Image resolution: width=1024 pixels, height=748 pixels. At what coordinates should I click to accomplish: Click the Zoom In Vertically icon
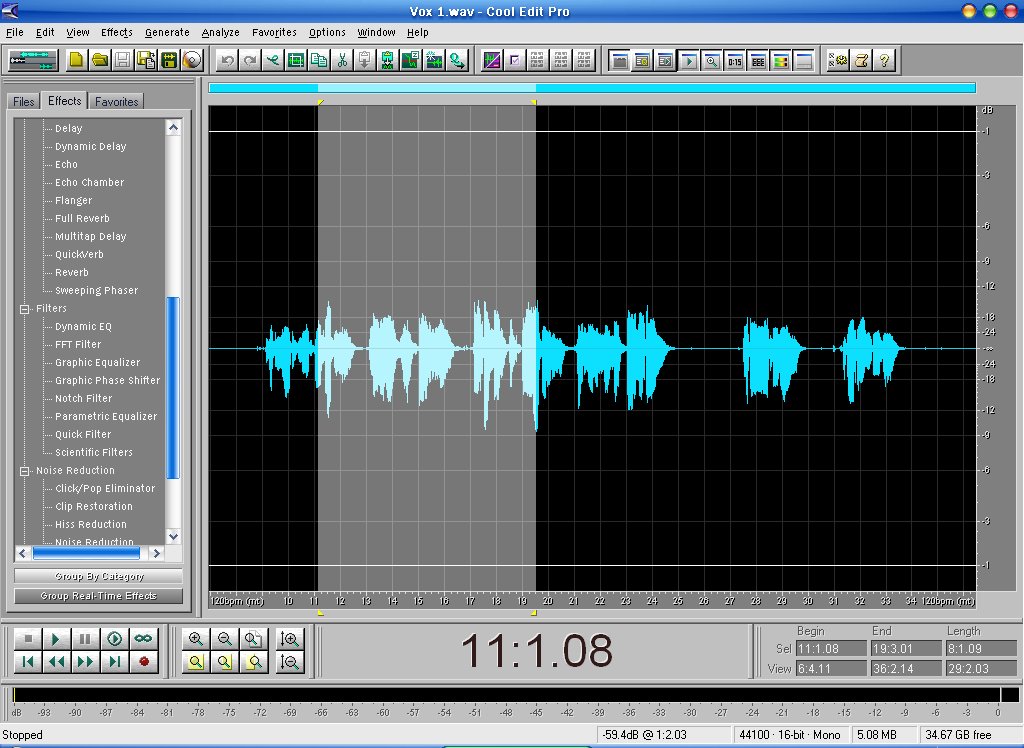291,639
